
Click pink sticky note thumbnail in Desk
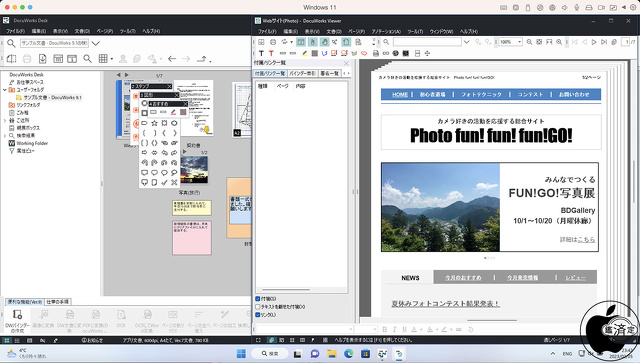point(192,238)
